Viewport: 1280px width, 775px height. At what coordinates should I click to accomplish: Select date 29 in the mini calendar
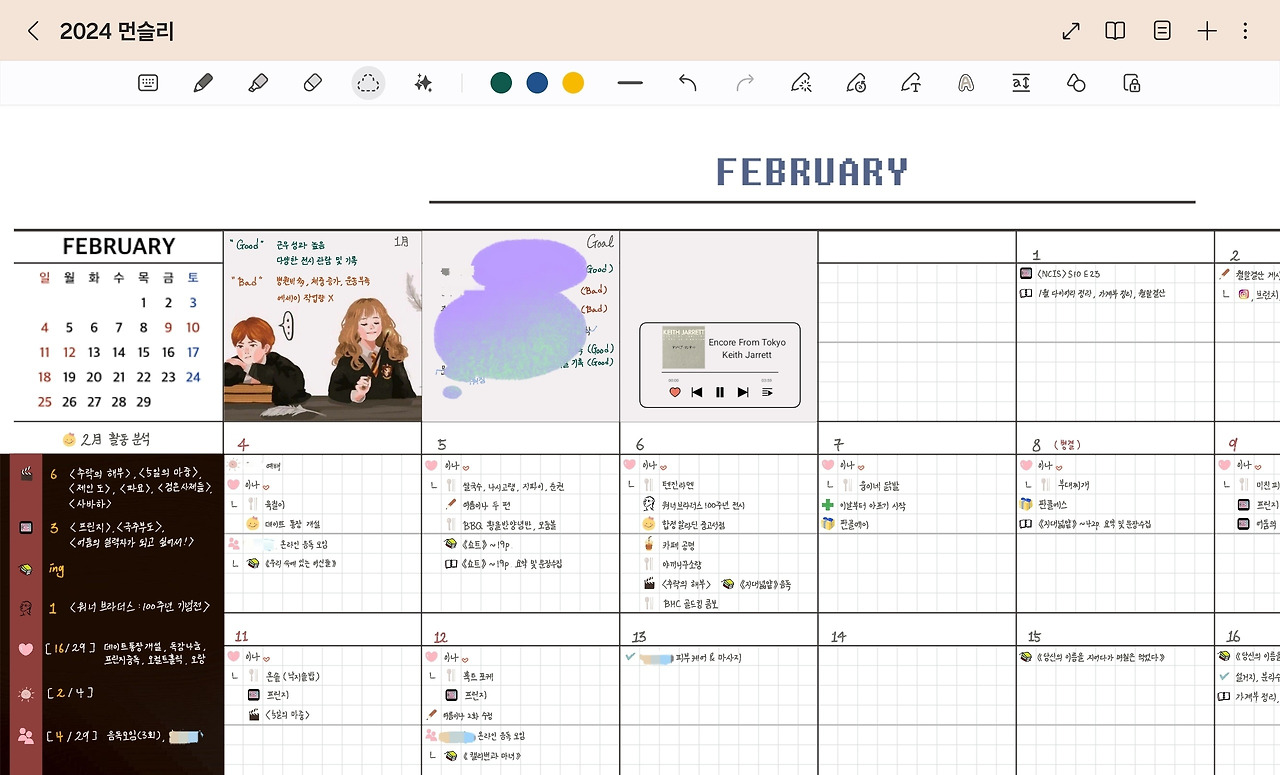[x=144, y=402]
